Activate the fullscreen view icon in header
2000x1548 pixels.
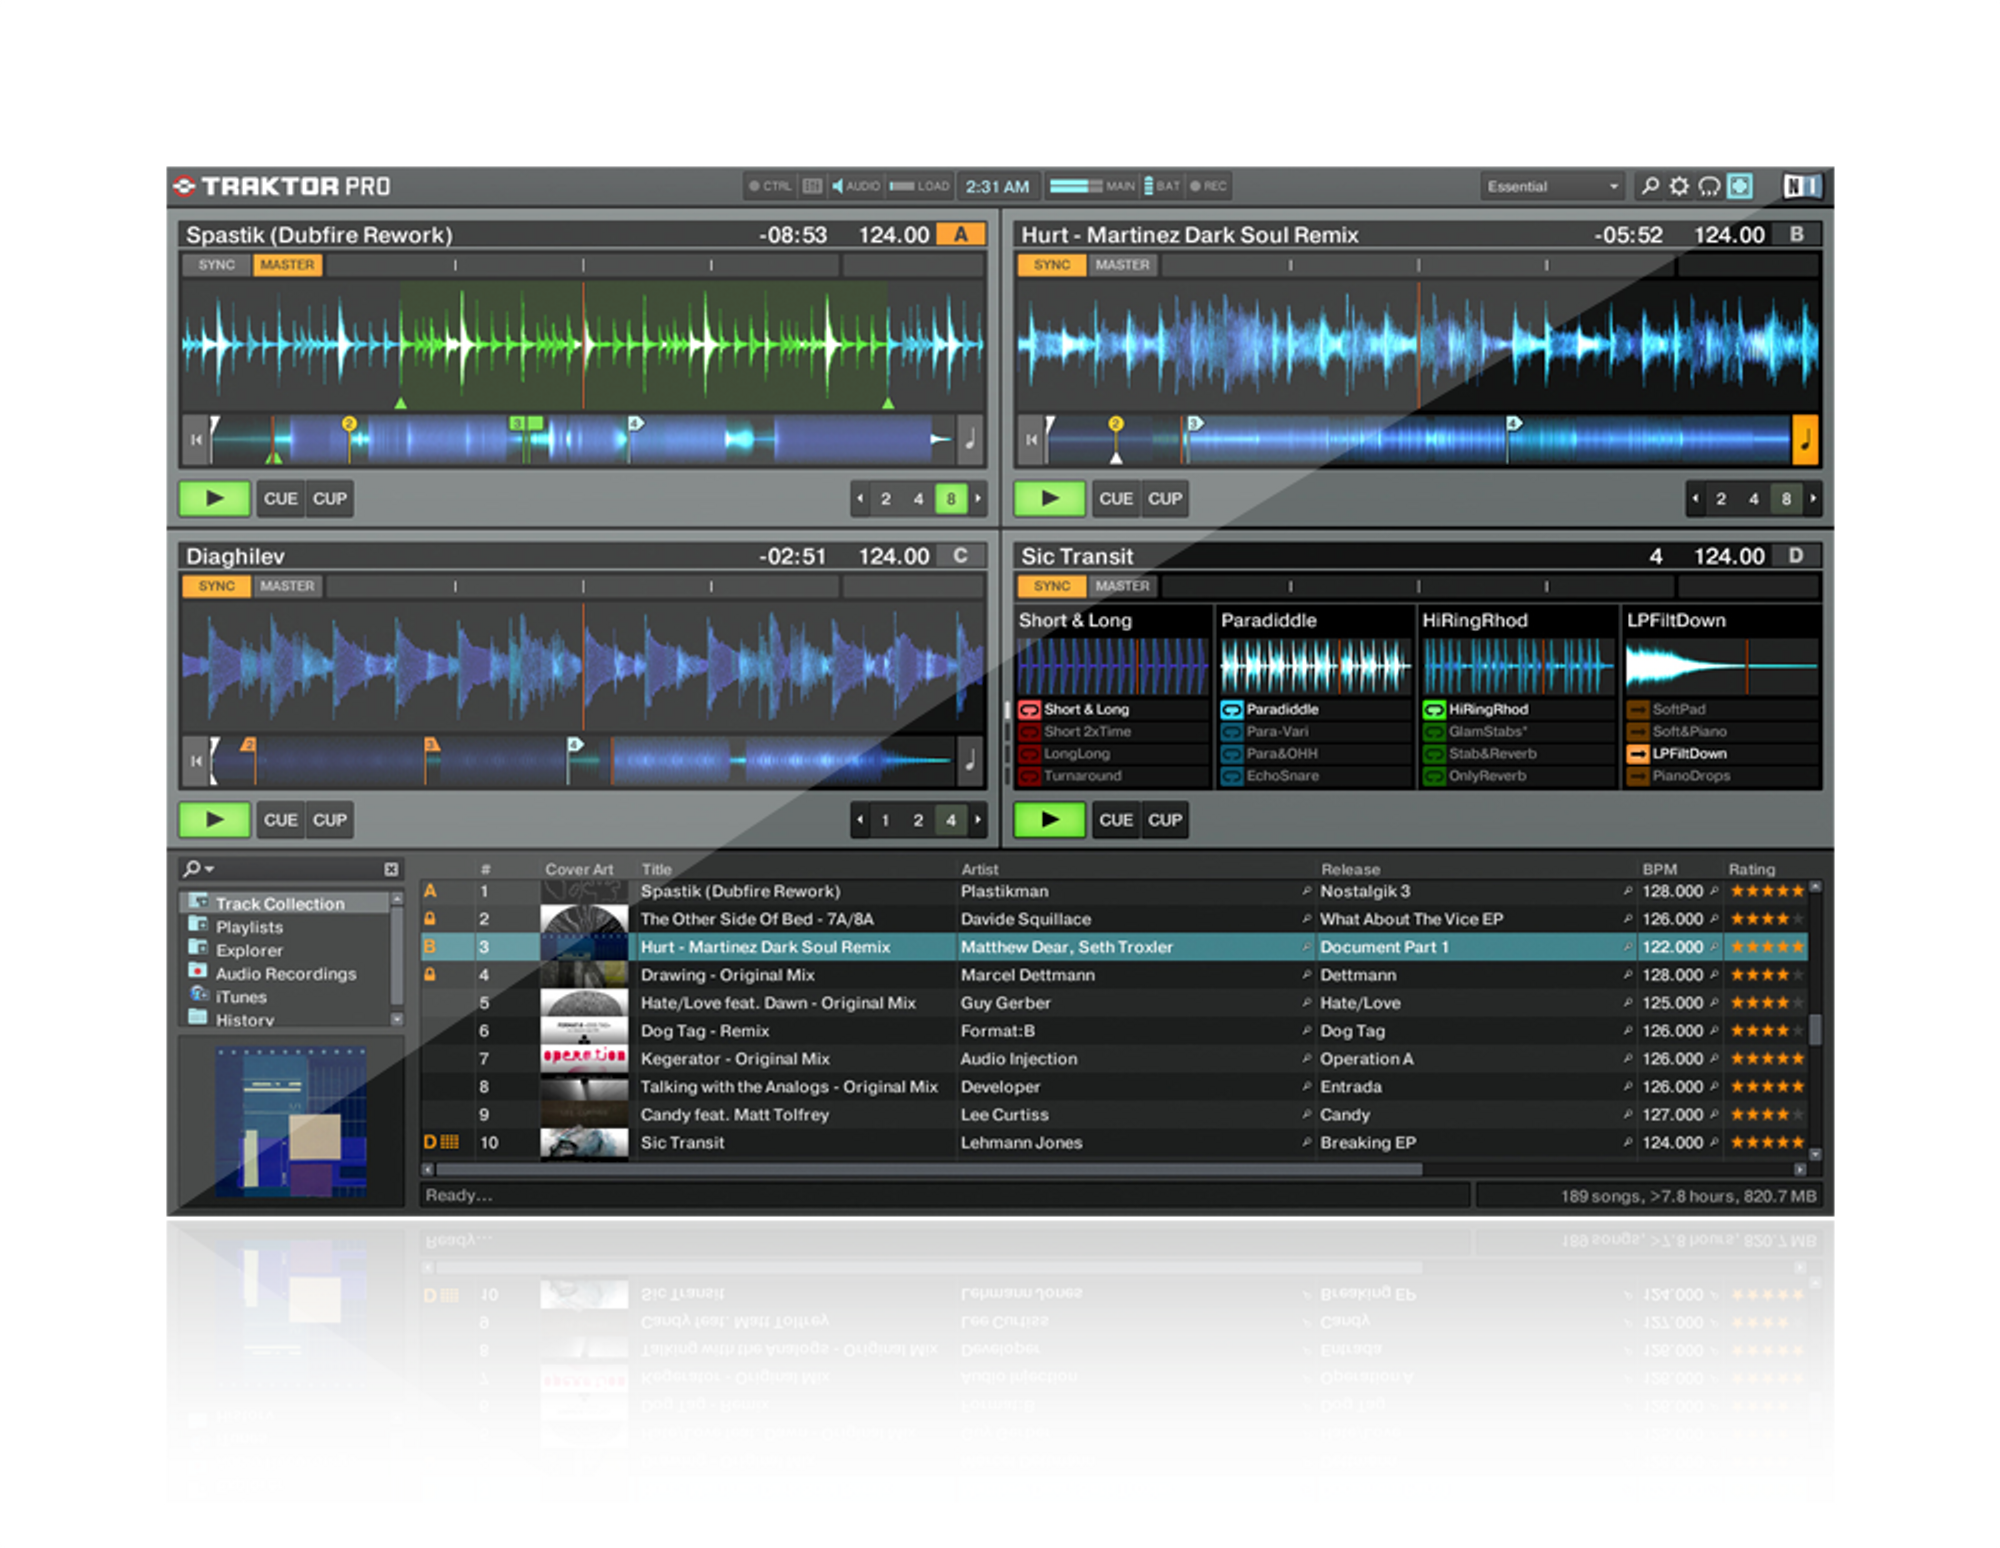[x=1740, y=186]
